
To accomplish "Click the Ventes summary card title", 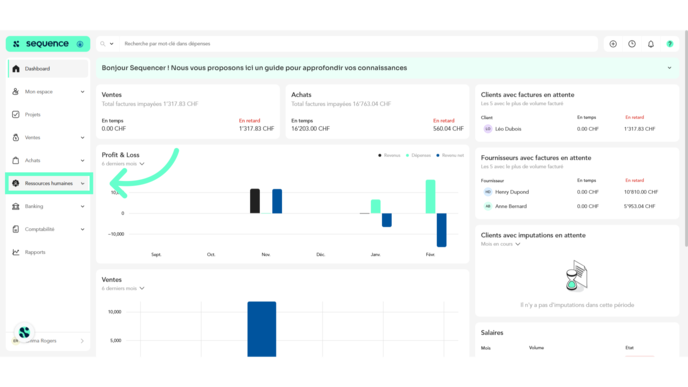I will (x=111, y=95).
